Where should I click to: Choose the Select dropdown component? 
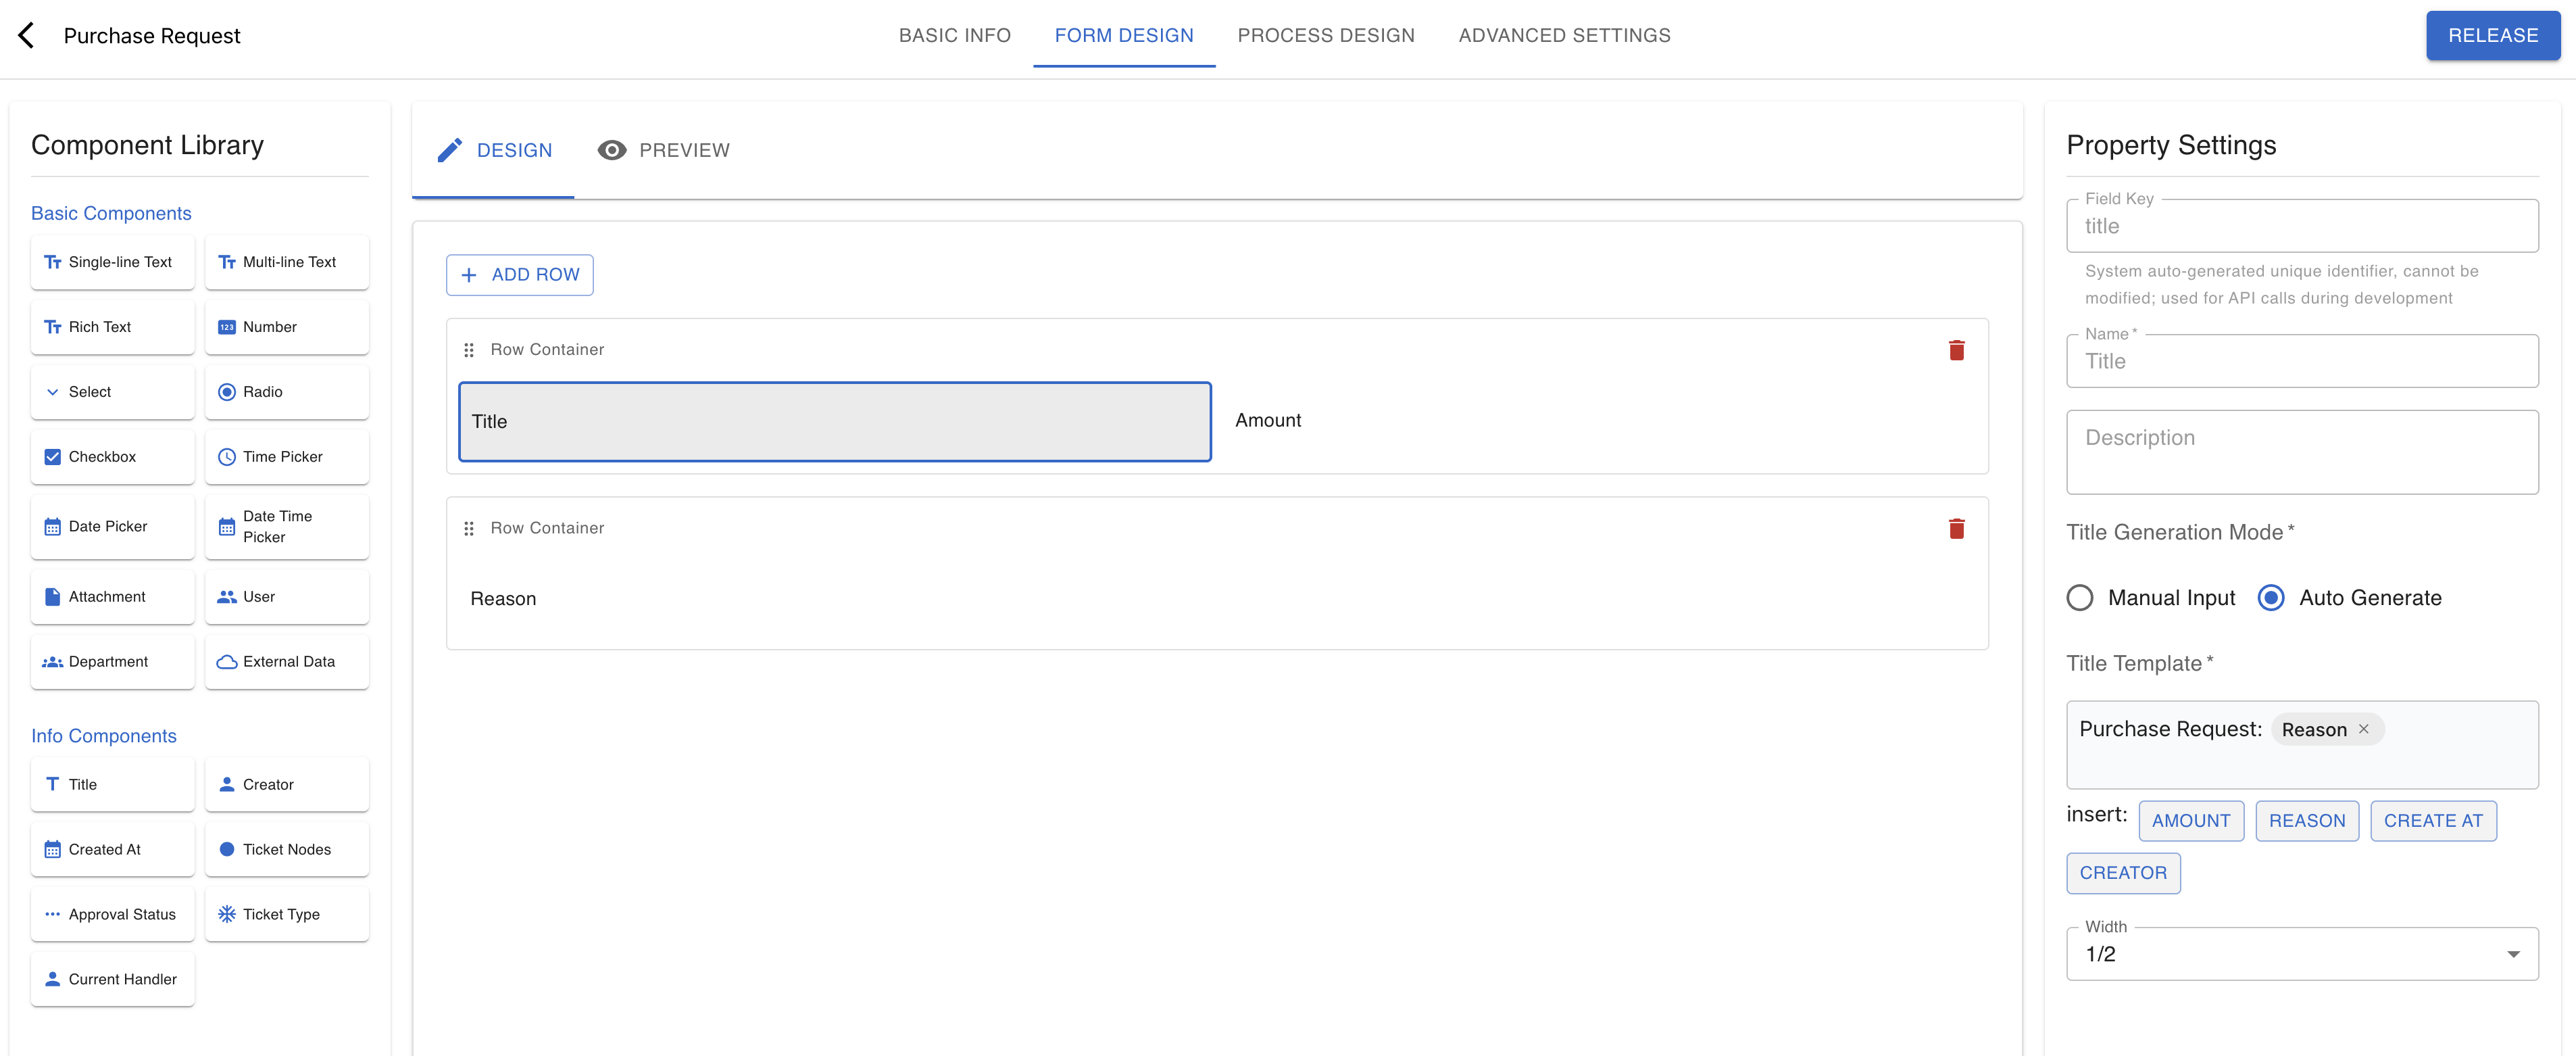(113, 392)
